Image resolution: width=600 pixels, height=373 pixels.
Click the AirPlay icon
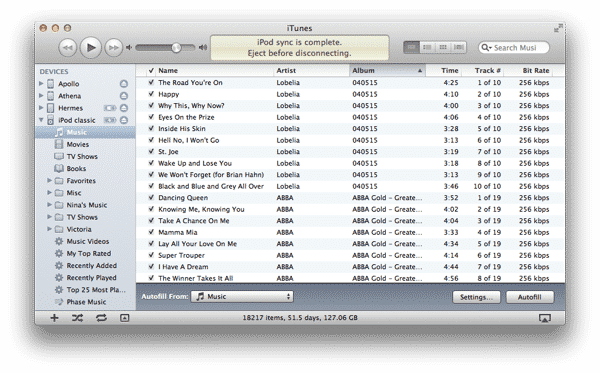point(545,318)
